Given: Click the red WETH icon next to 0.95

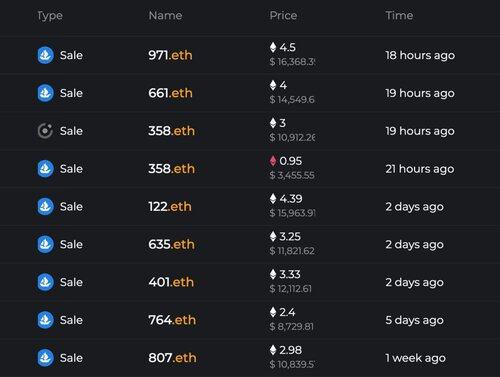Looking at the screenshot, I should (273, 161).
